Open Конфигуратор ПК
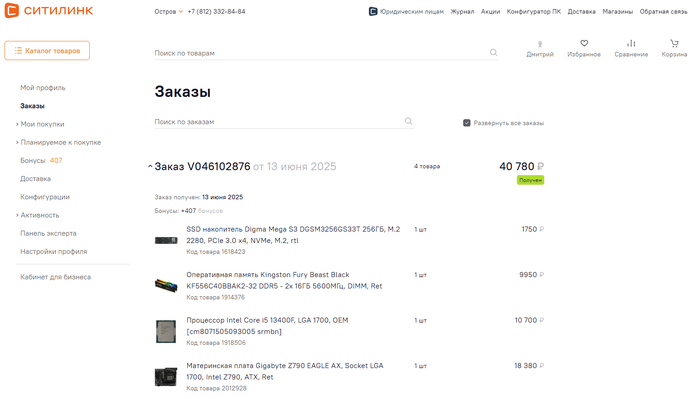The width and height of the screenshot is (700, 399). (x=533, y=12)
